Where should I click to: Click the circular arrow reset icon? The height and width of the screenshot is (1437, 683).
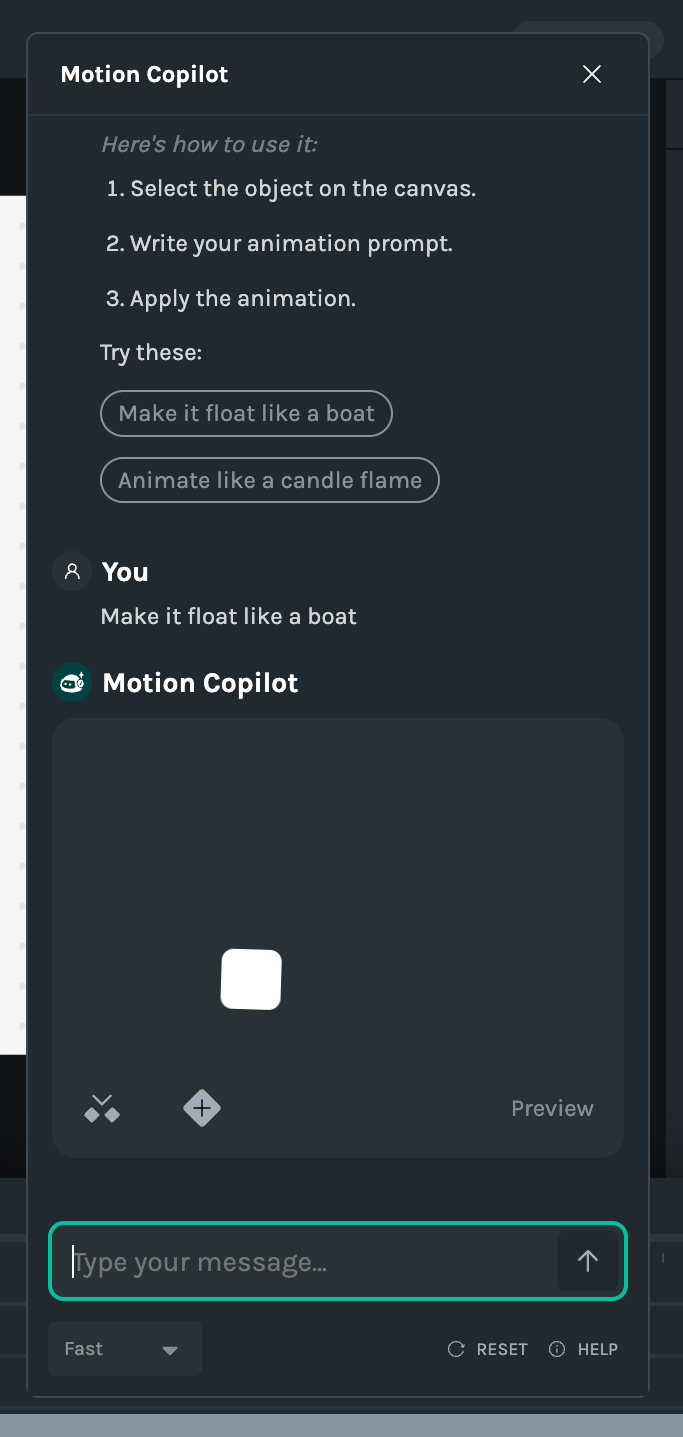(456, 1349)
